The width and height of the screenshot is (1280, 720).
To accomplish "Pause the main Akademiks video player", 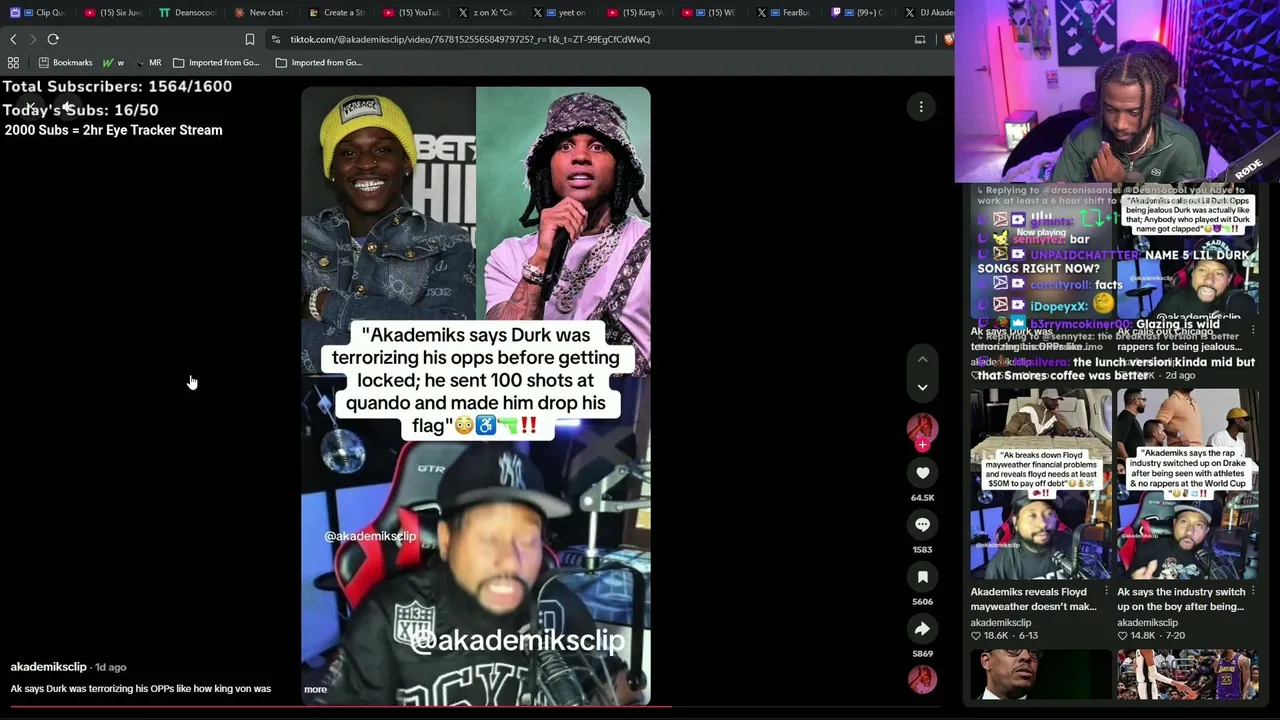I will [476, 396].
